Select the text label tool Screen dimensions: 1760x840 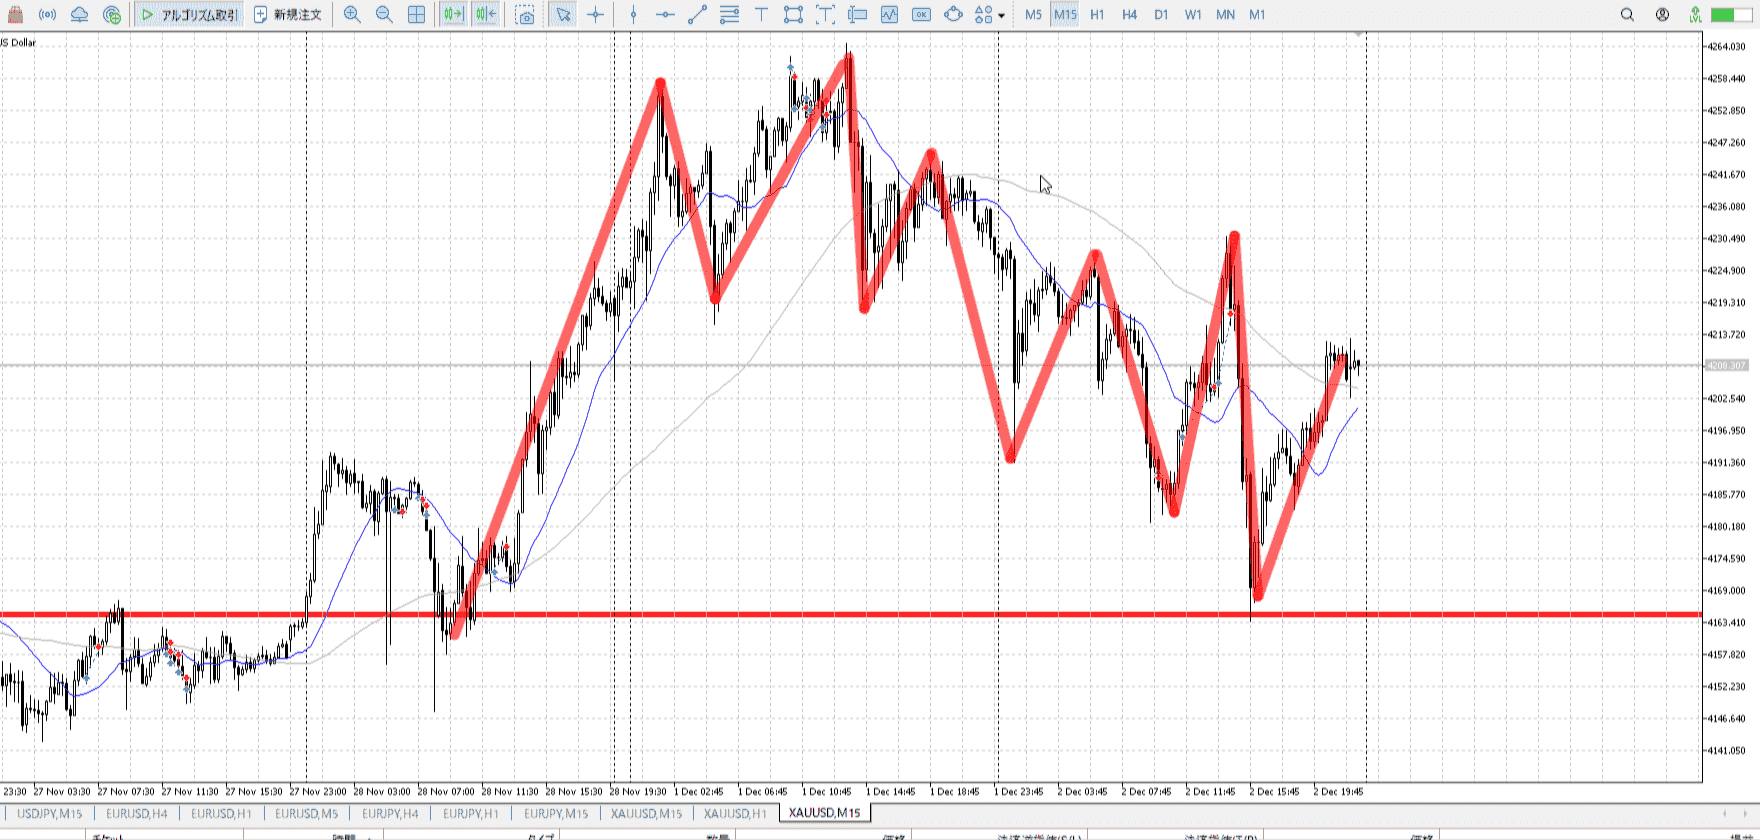pyautogui.click(x=761, y=15)
